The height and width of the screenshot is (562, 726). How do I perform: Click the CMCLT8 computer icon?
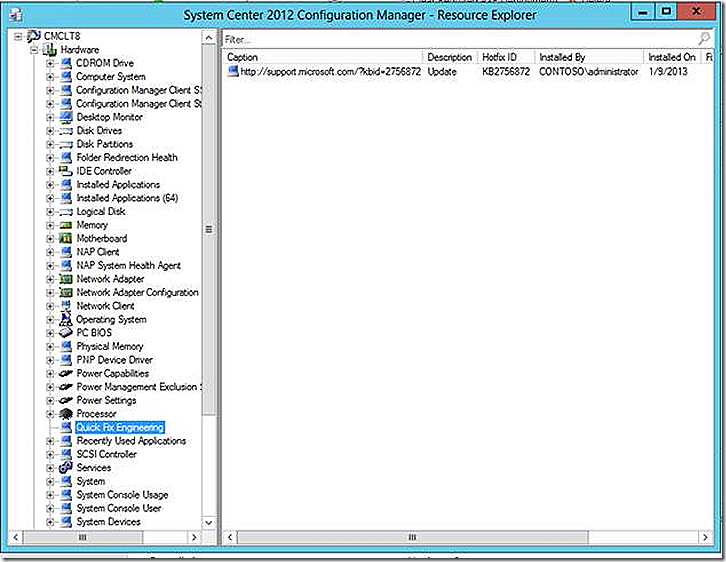[34, 36]
